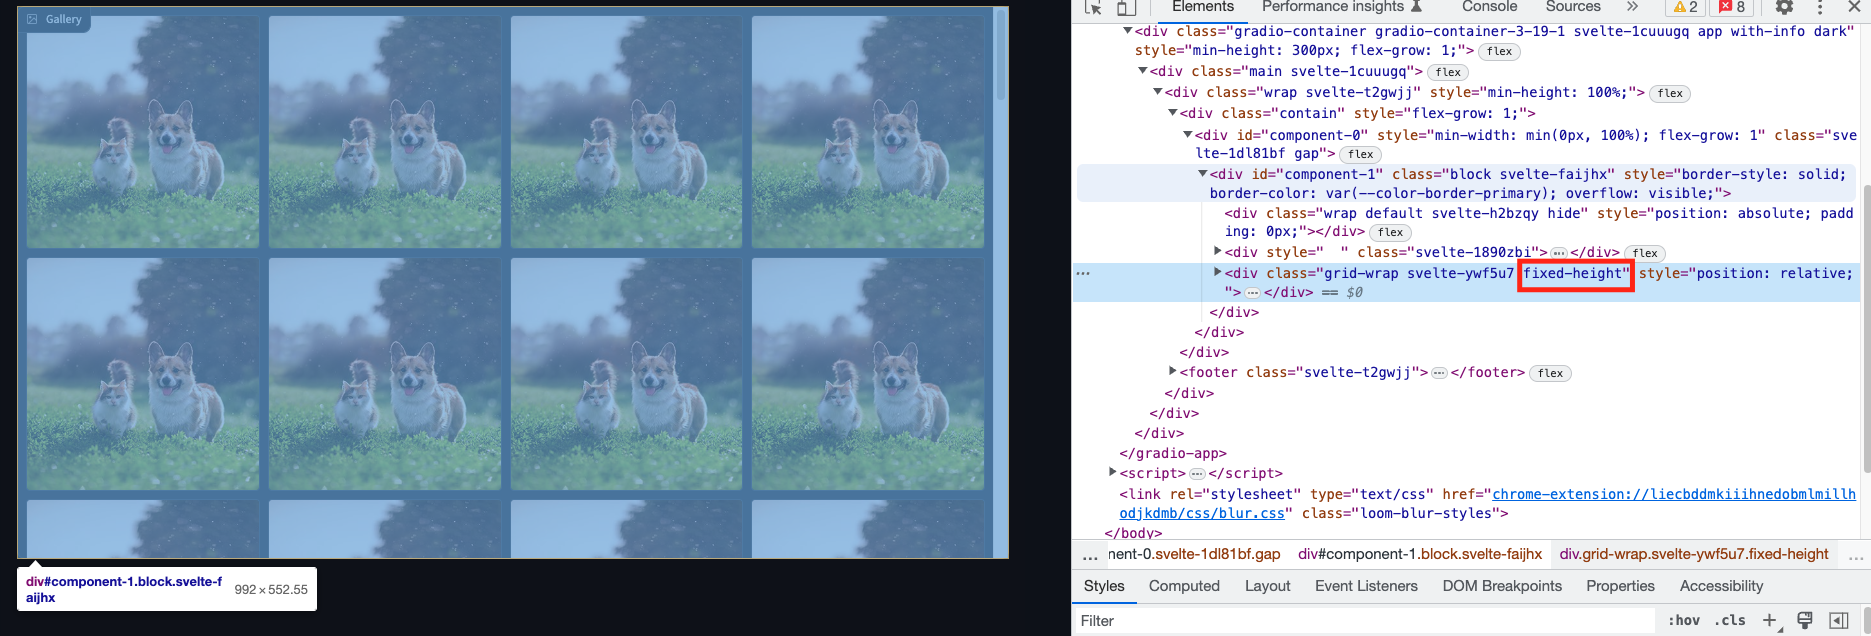
Task: Select breadcrumb ending in svelte-1dl81bf.gap
Action: click(x=1194, y=554)
